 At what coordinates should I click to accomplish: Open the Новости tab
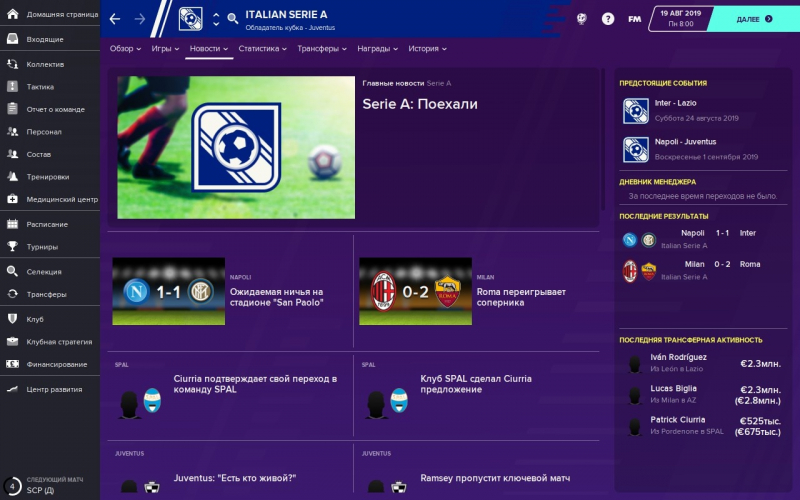pyautogui.click(x=209, y=48)
